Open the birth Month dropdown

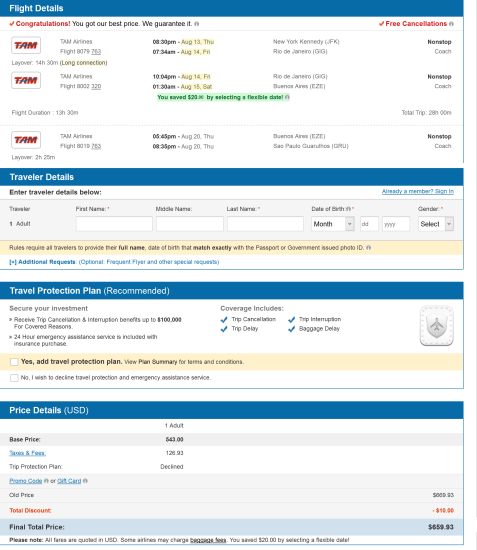(332, 224)
